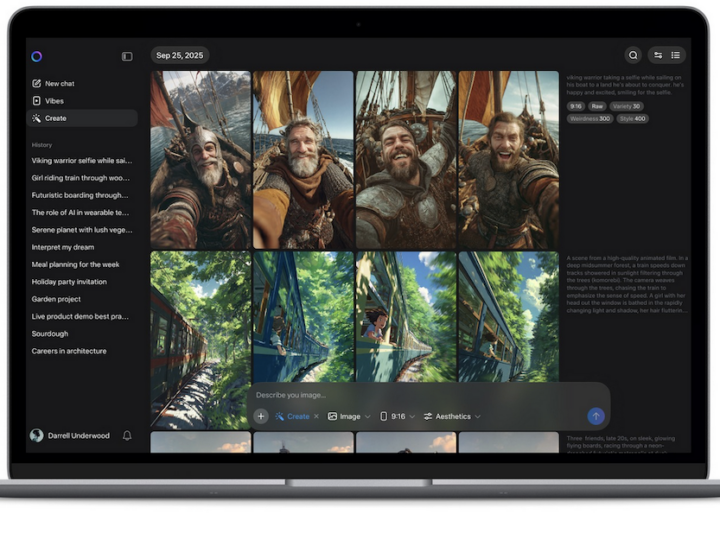
Task: Expand the 9:16 aspect ratio dropdown
Action: [x=397, y=416]
